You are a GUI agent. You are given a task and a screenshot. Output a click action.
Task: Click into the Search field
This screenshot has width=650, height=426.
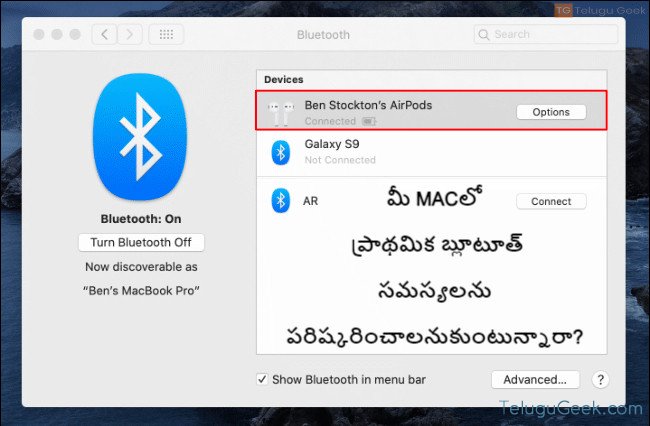(546, 34)
